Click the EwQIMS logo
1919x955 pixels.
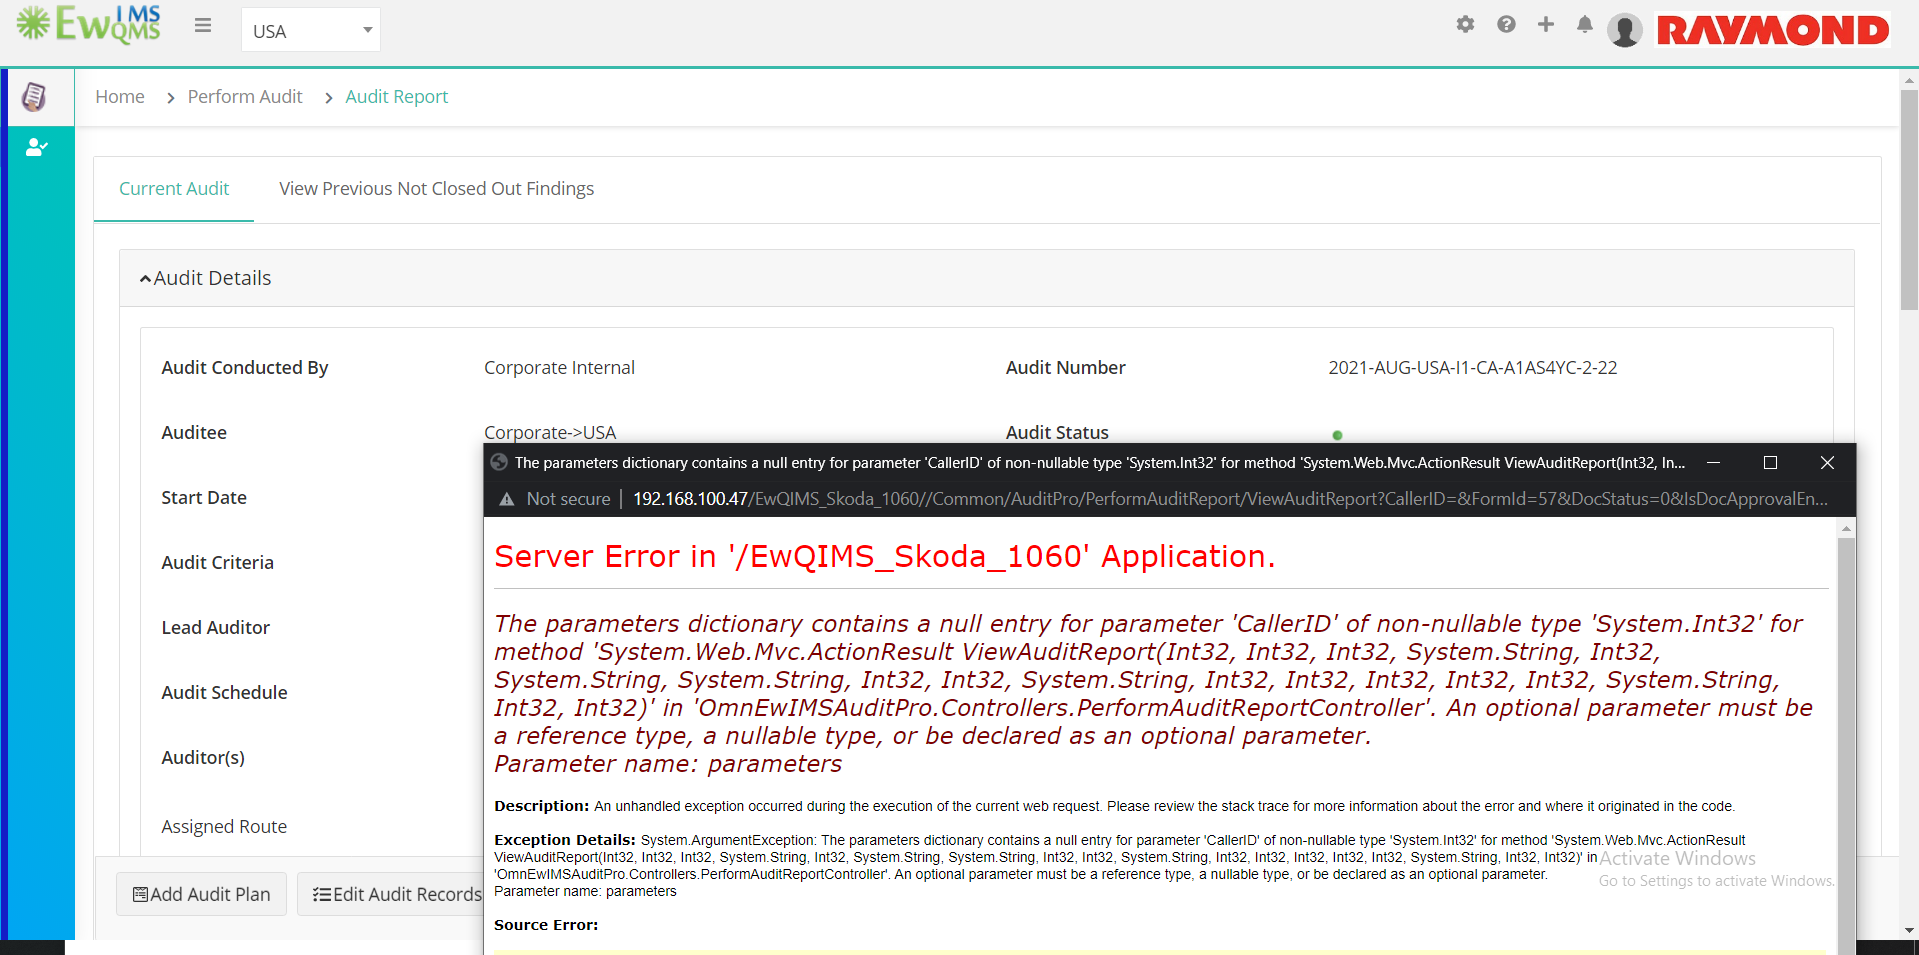pos(88,25)
